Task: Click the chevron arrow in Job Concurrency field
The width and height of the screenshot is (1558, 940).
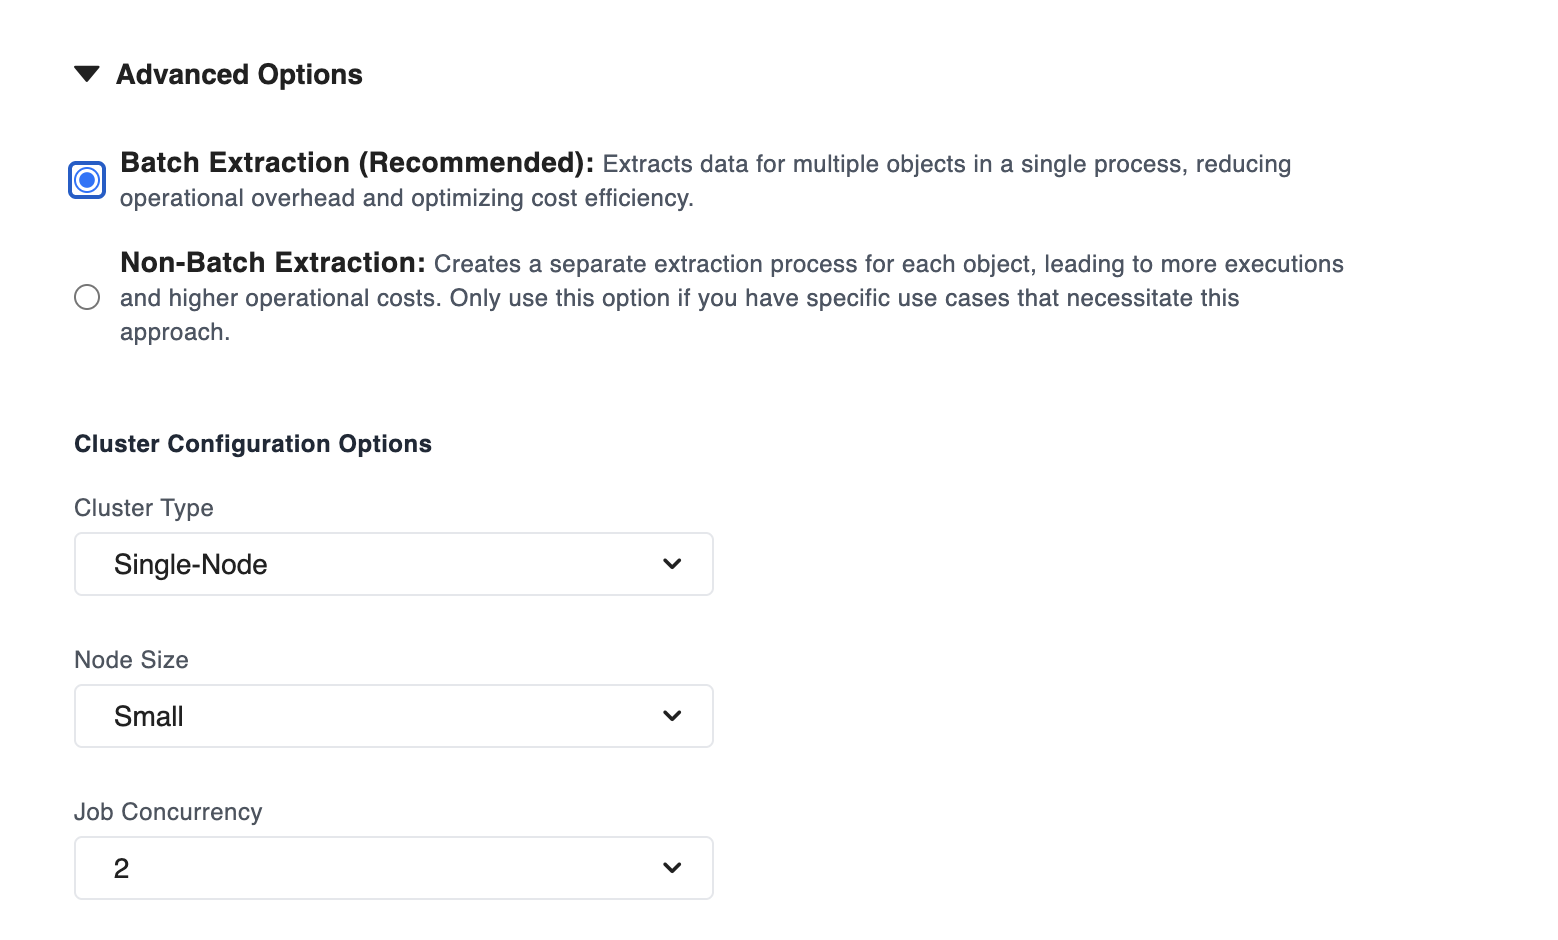Action: point(672,868)
